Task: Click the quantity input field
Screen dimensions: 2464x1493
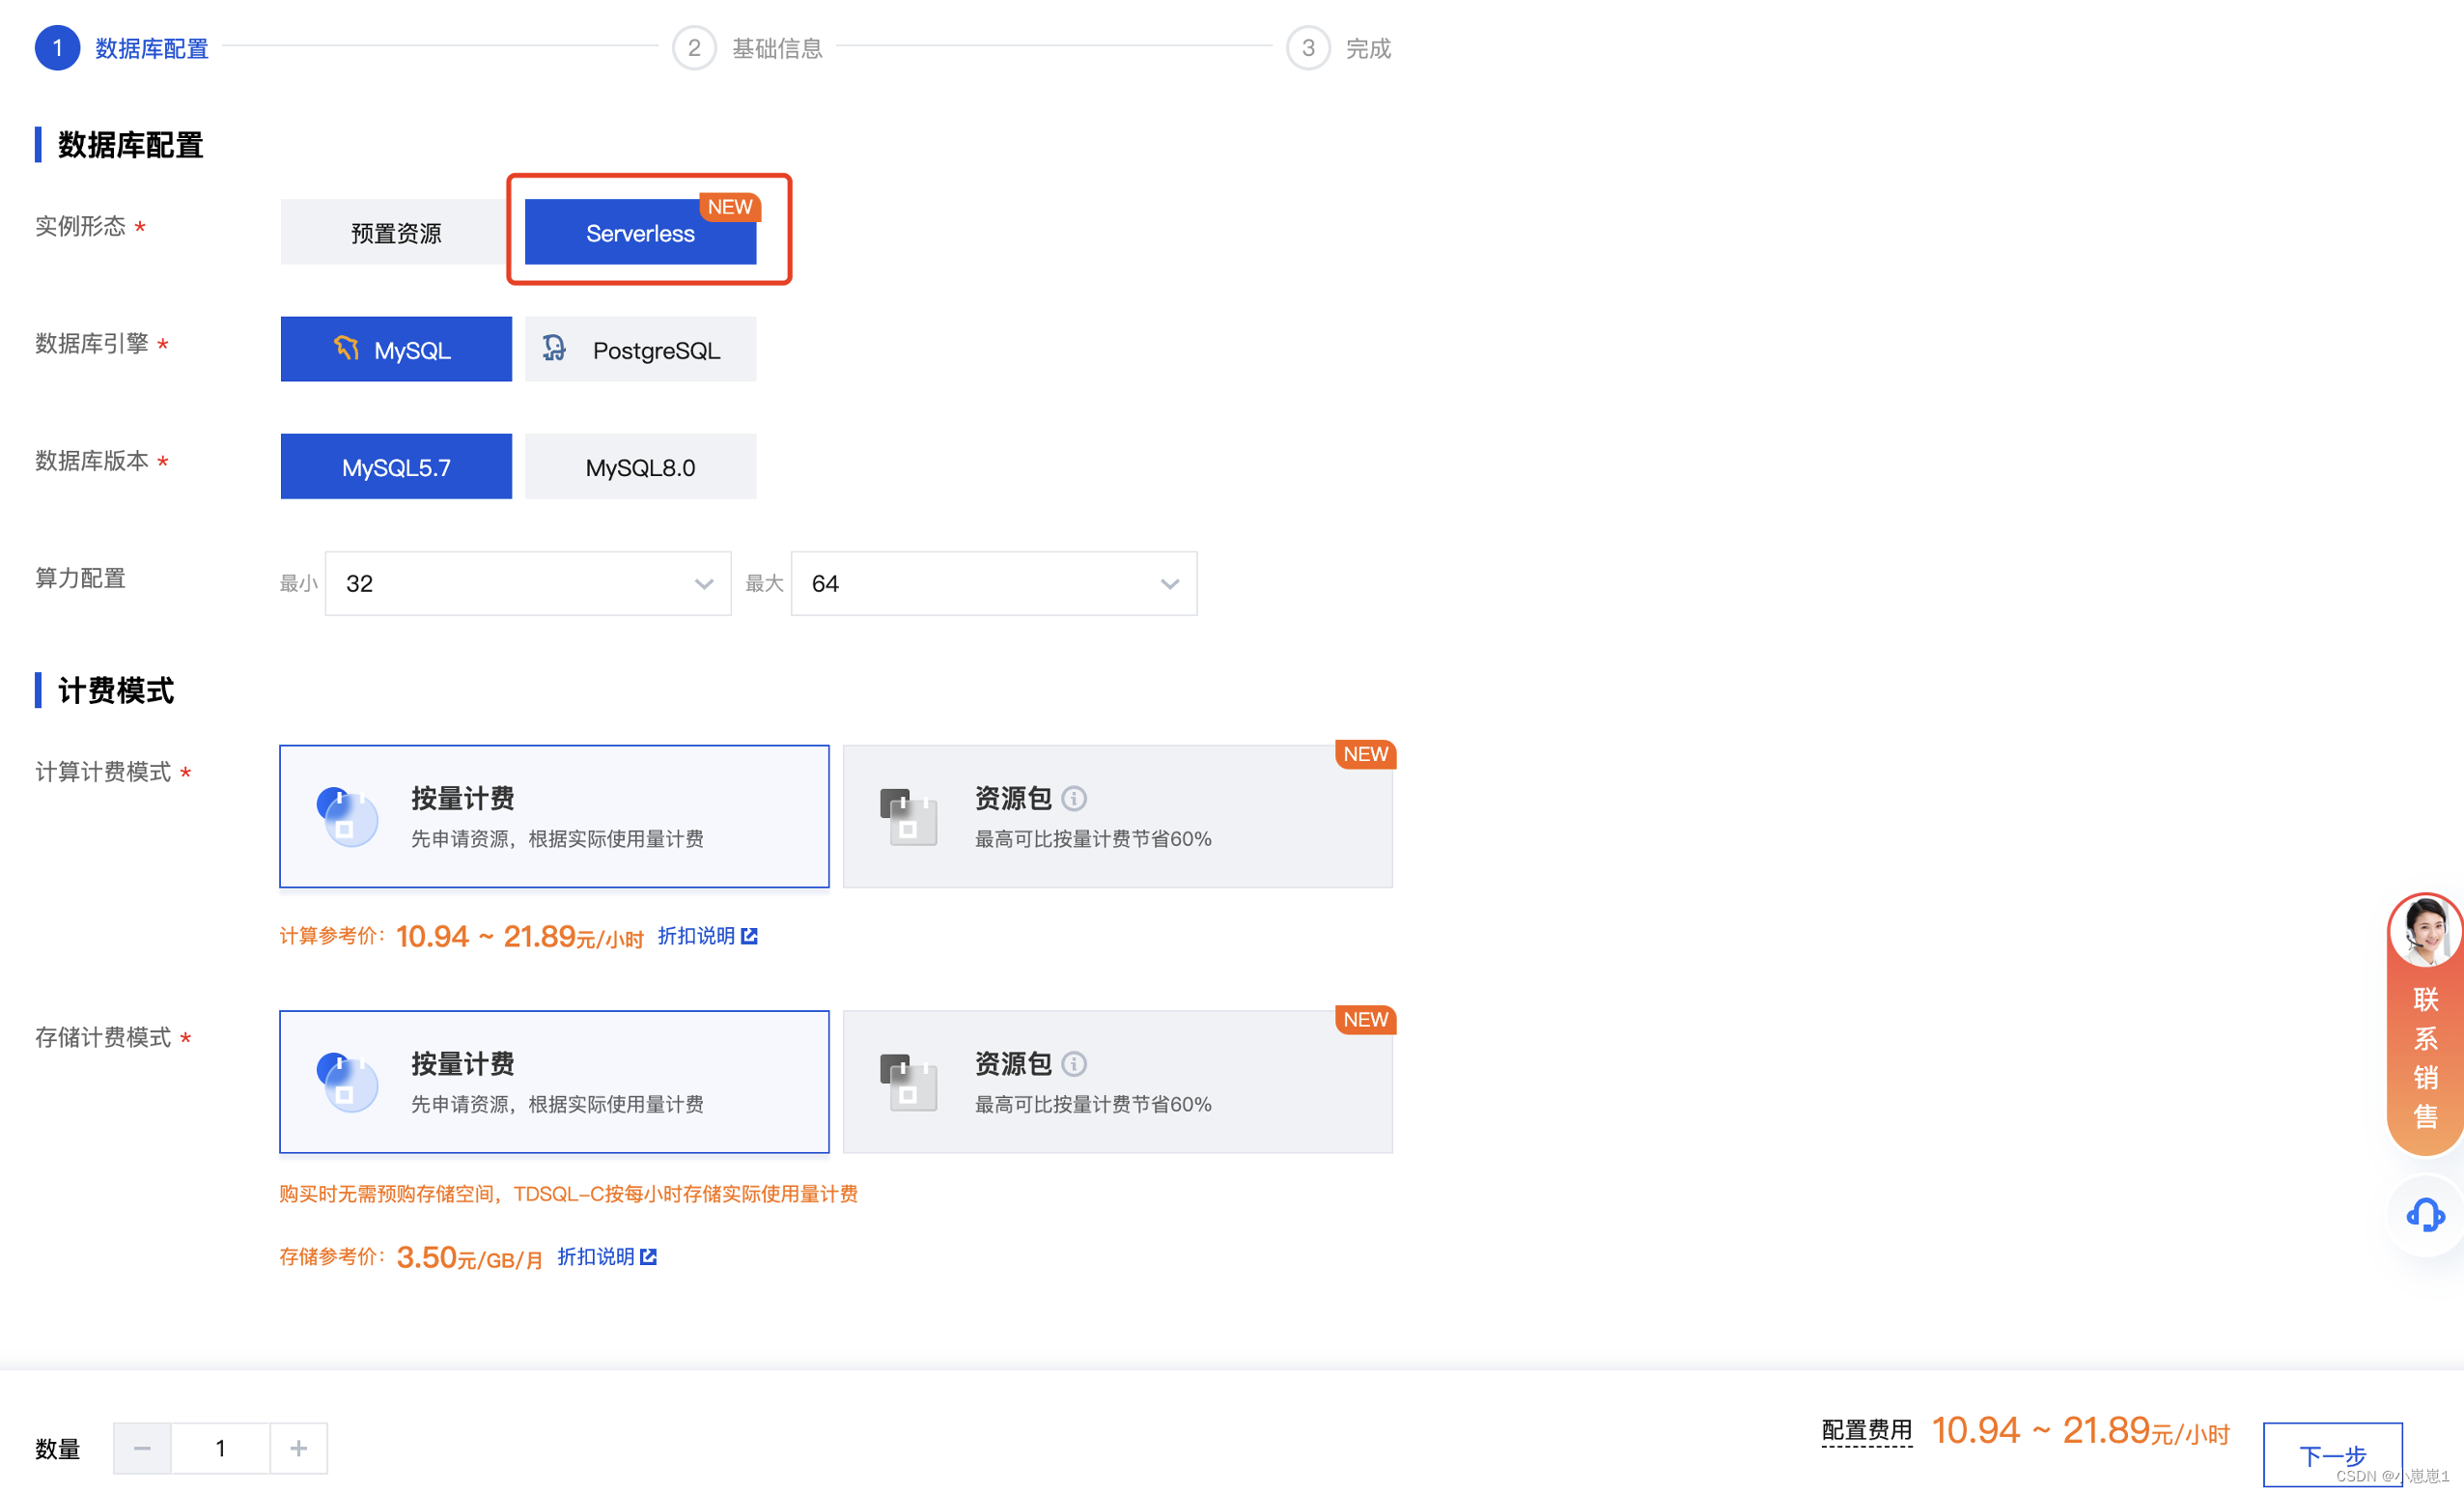Action: [220, 1448]
